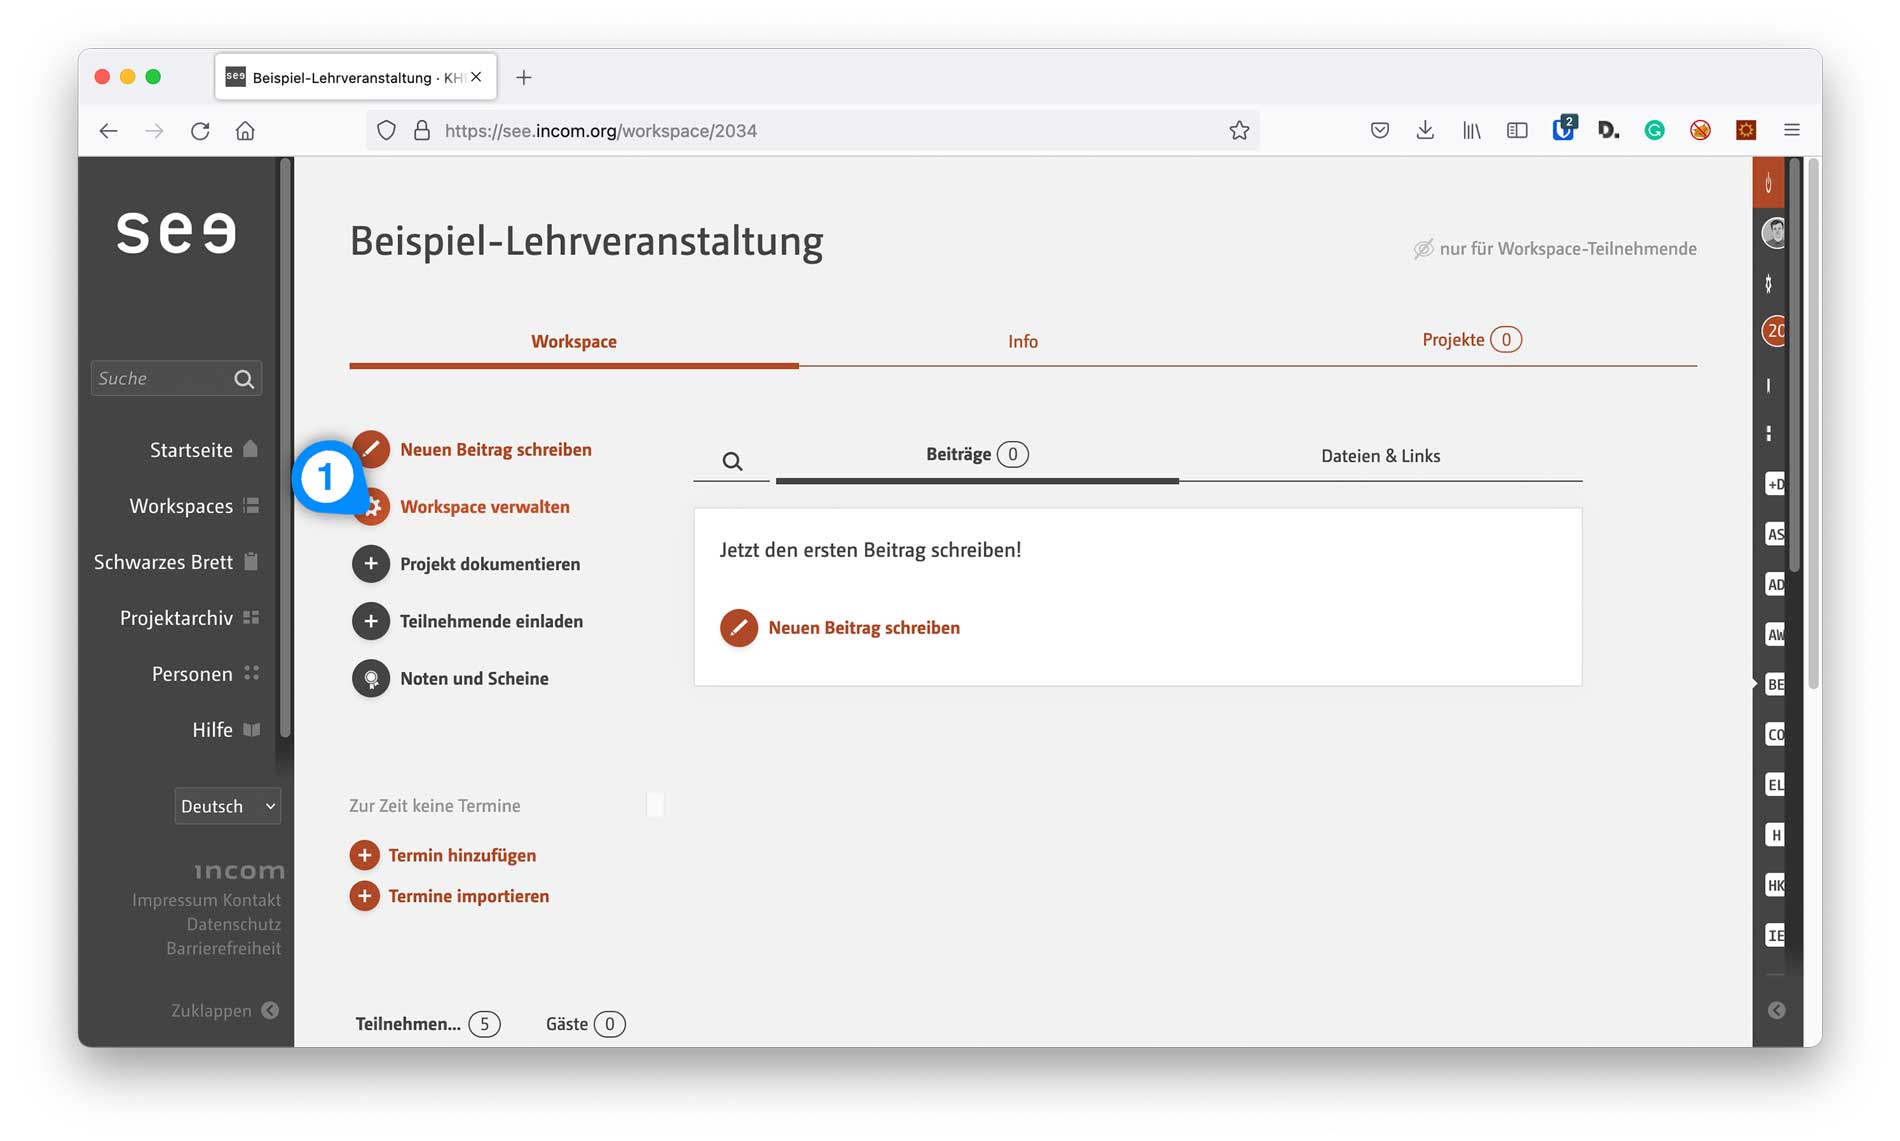
Task: Open Workspaces in the sidebar
Action: pyautogui.click(x=194, y=506)
